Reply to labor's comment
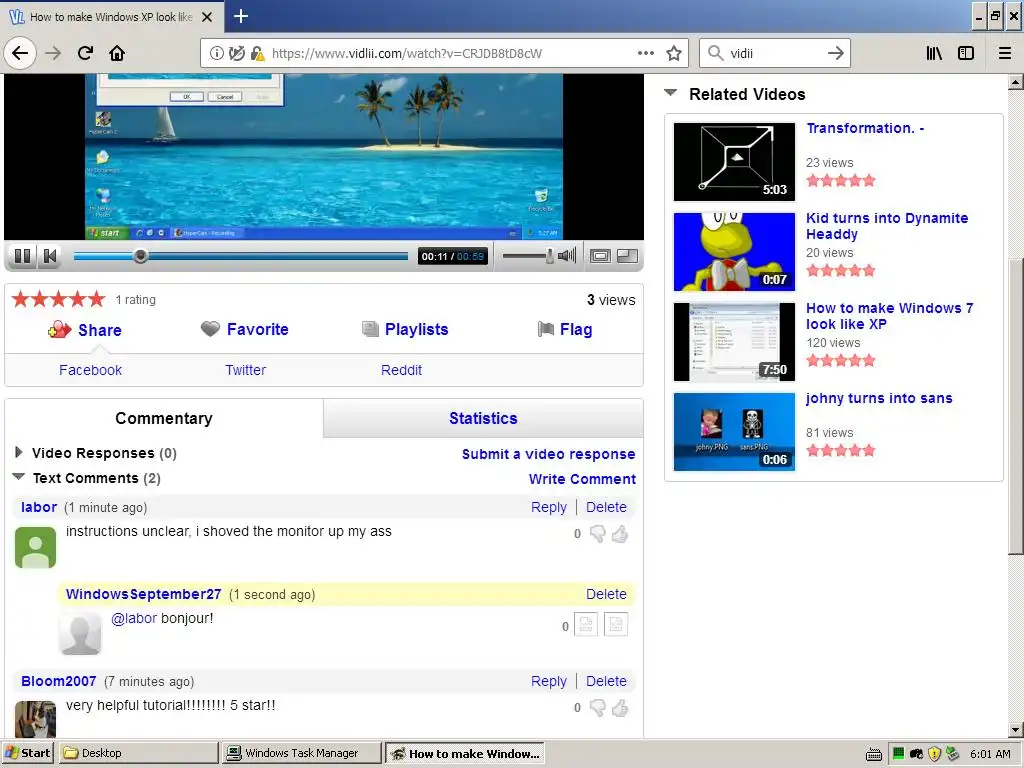The height and width of the screenshot is (768, 1024). point(549,507)
